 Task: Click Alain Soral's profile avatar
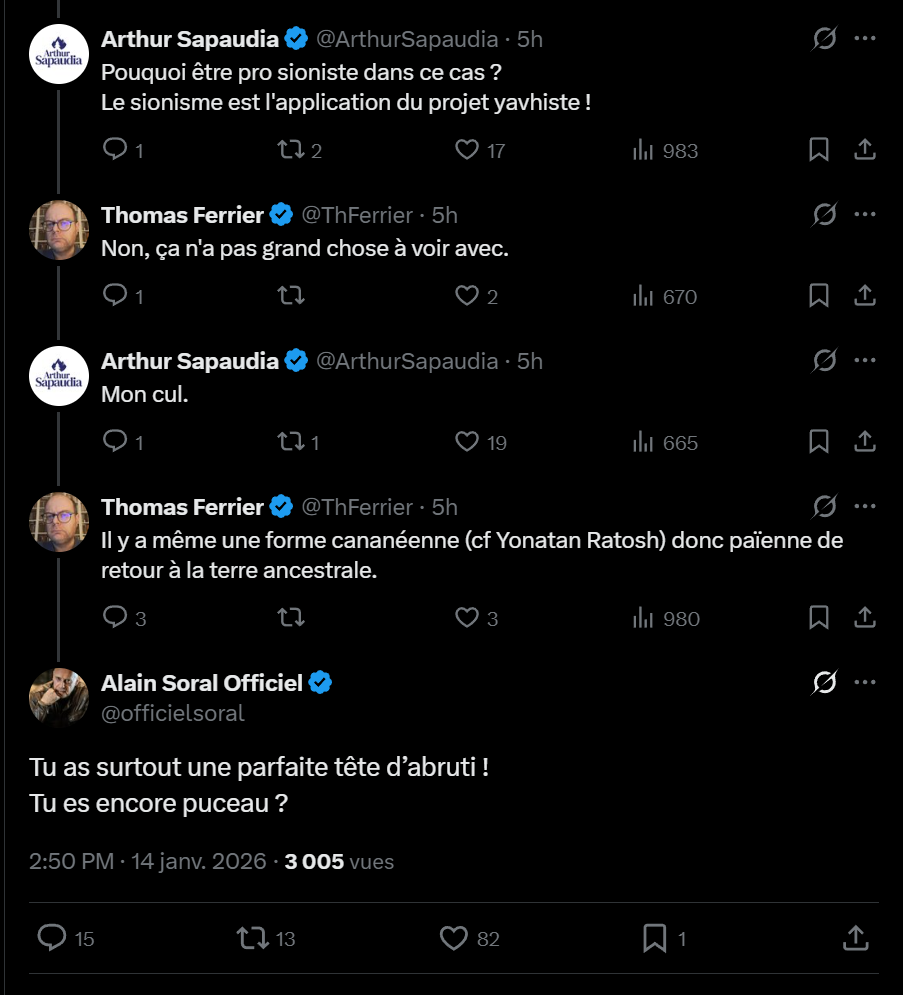59,696
